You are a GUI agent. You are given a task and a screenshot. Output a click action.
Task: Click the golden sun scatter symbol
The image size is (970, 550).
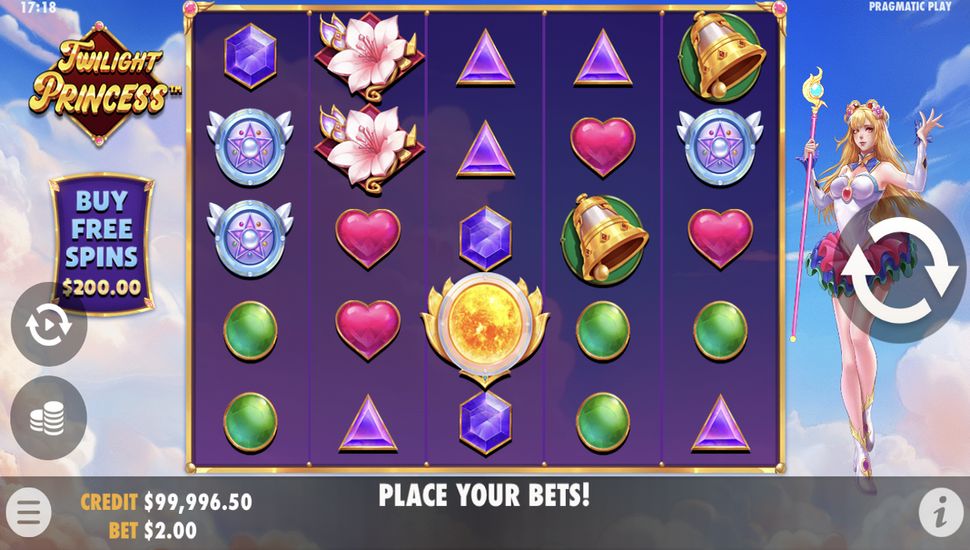click(485, 328)
